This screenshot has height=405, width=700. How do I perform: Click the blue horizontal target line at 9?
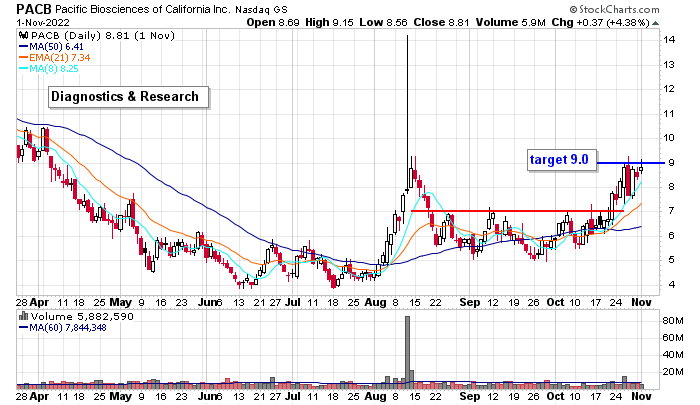point(630,163)
